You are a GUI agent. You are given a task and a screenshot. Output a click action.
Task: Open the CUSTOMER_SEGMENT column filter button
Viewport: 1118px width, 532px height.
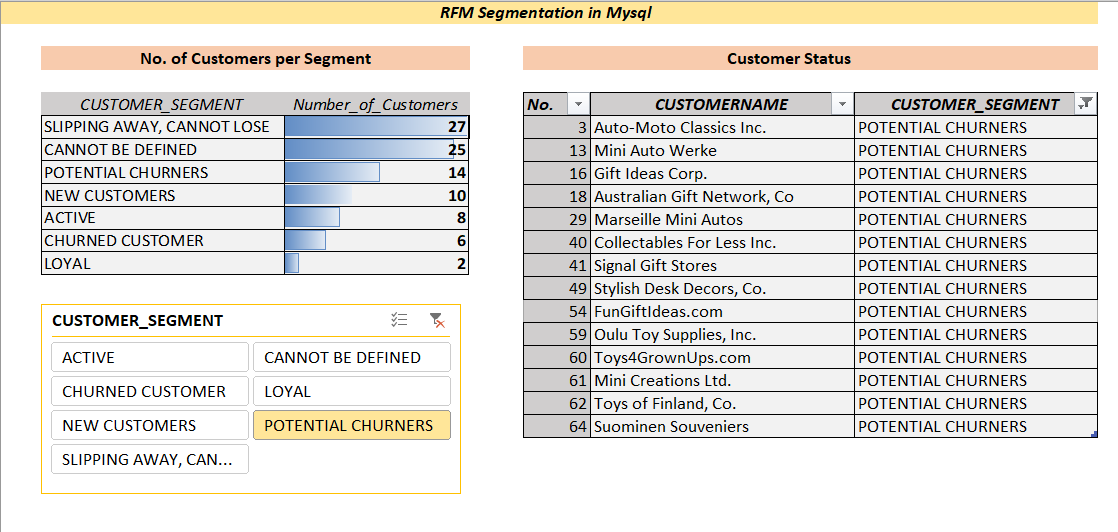click(x=1086, y=104)
